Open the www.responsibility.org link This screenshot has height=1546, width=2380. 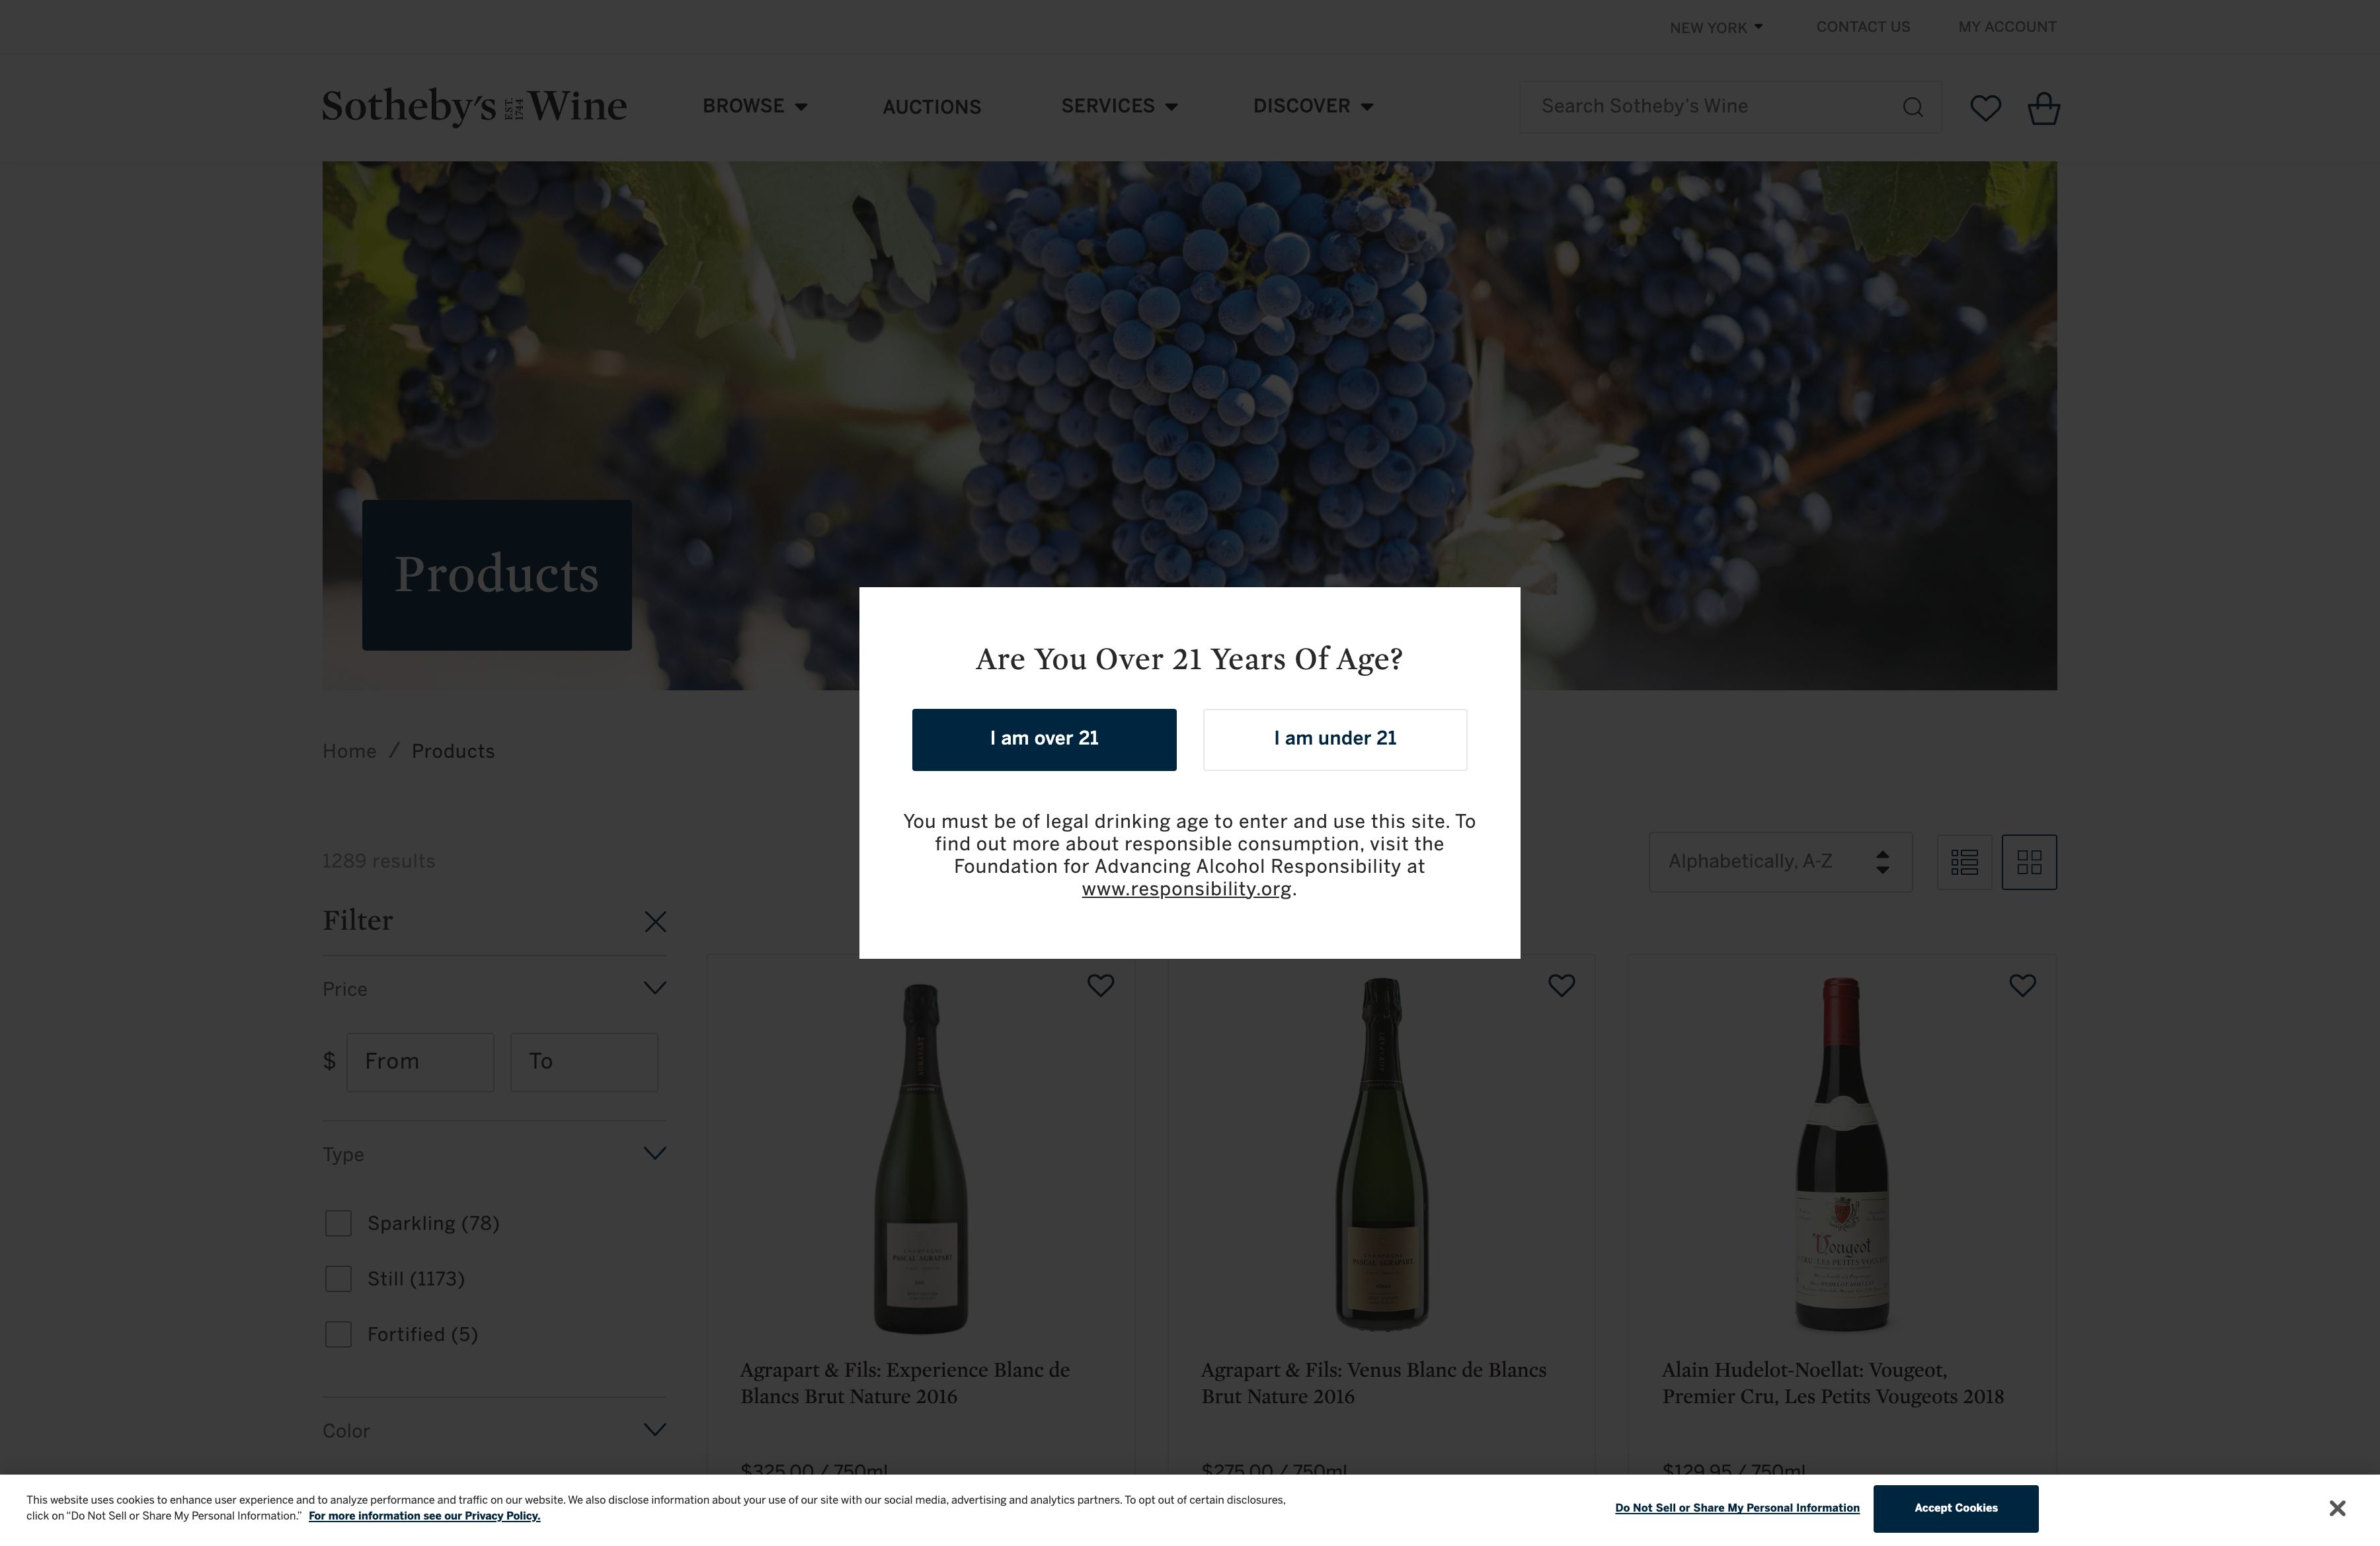pyautogui.click(x=1186, y=889)
